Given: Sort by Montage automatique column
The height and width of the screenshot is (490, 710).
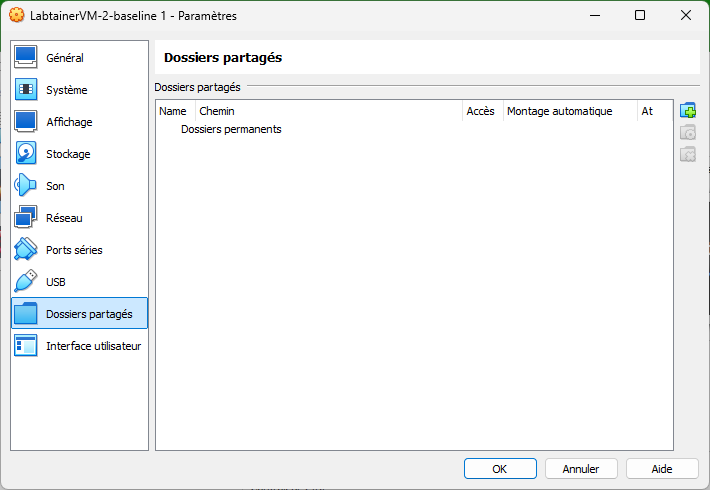Looking at the screenshot, I should point(559,111).
